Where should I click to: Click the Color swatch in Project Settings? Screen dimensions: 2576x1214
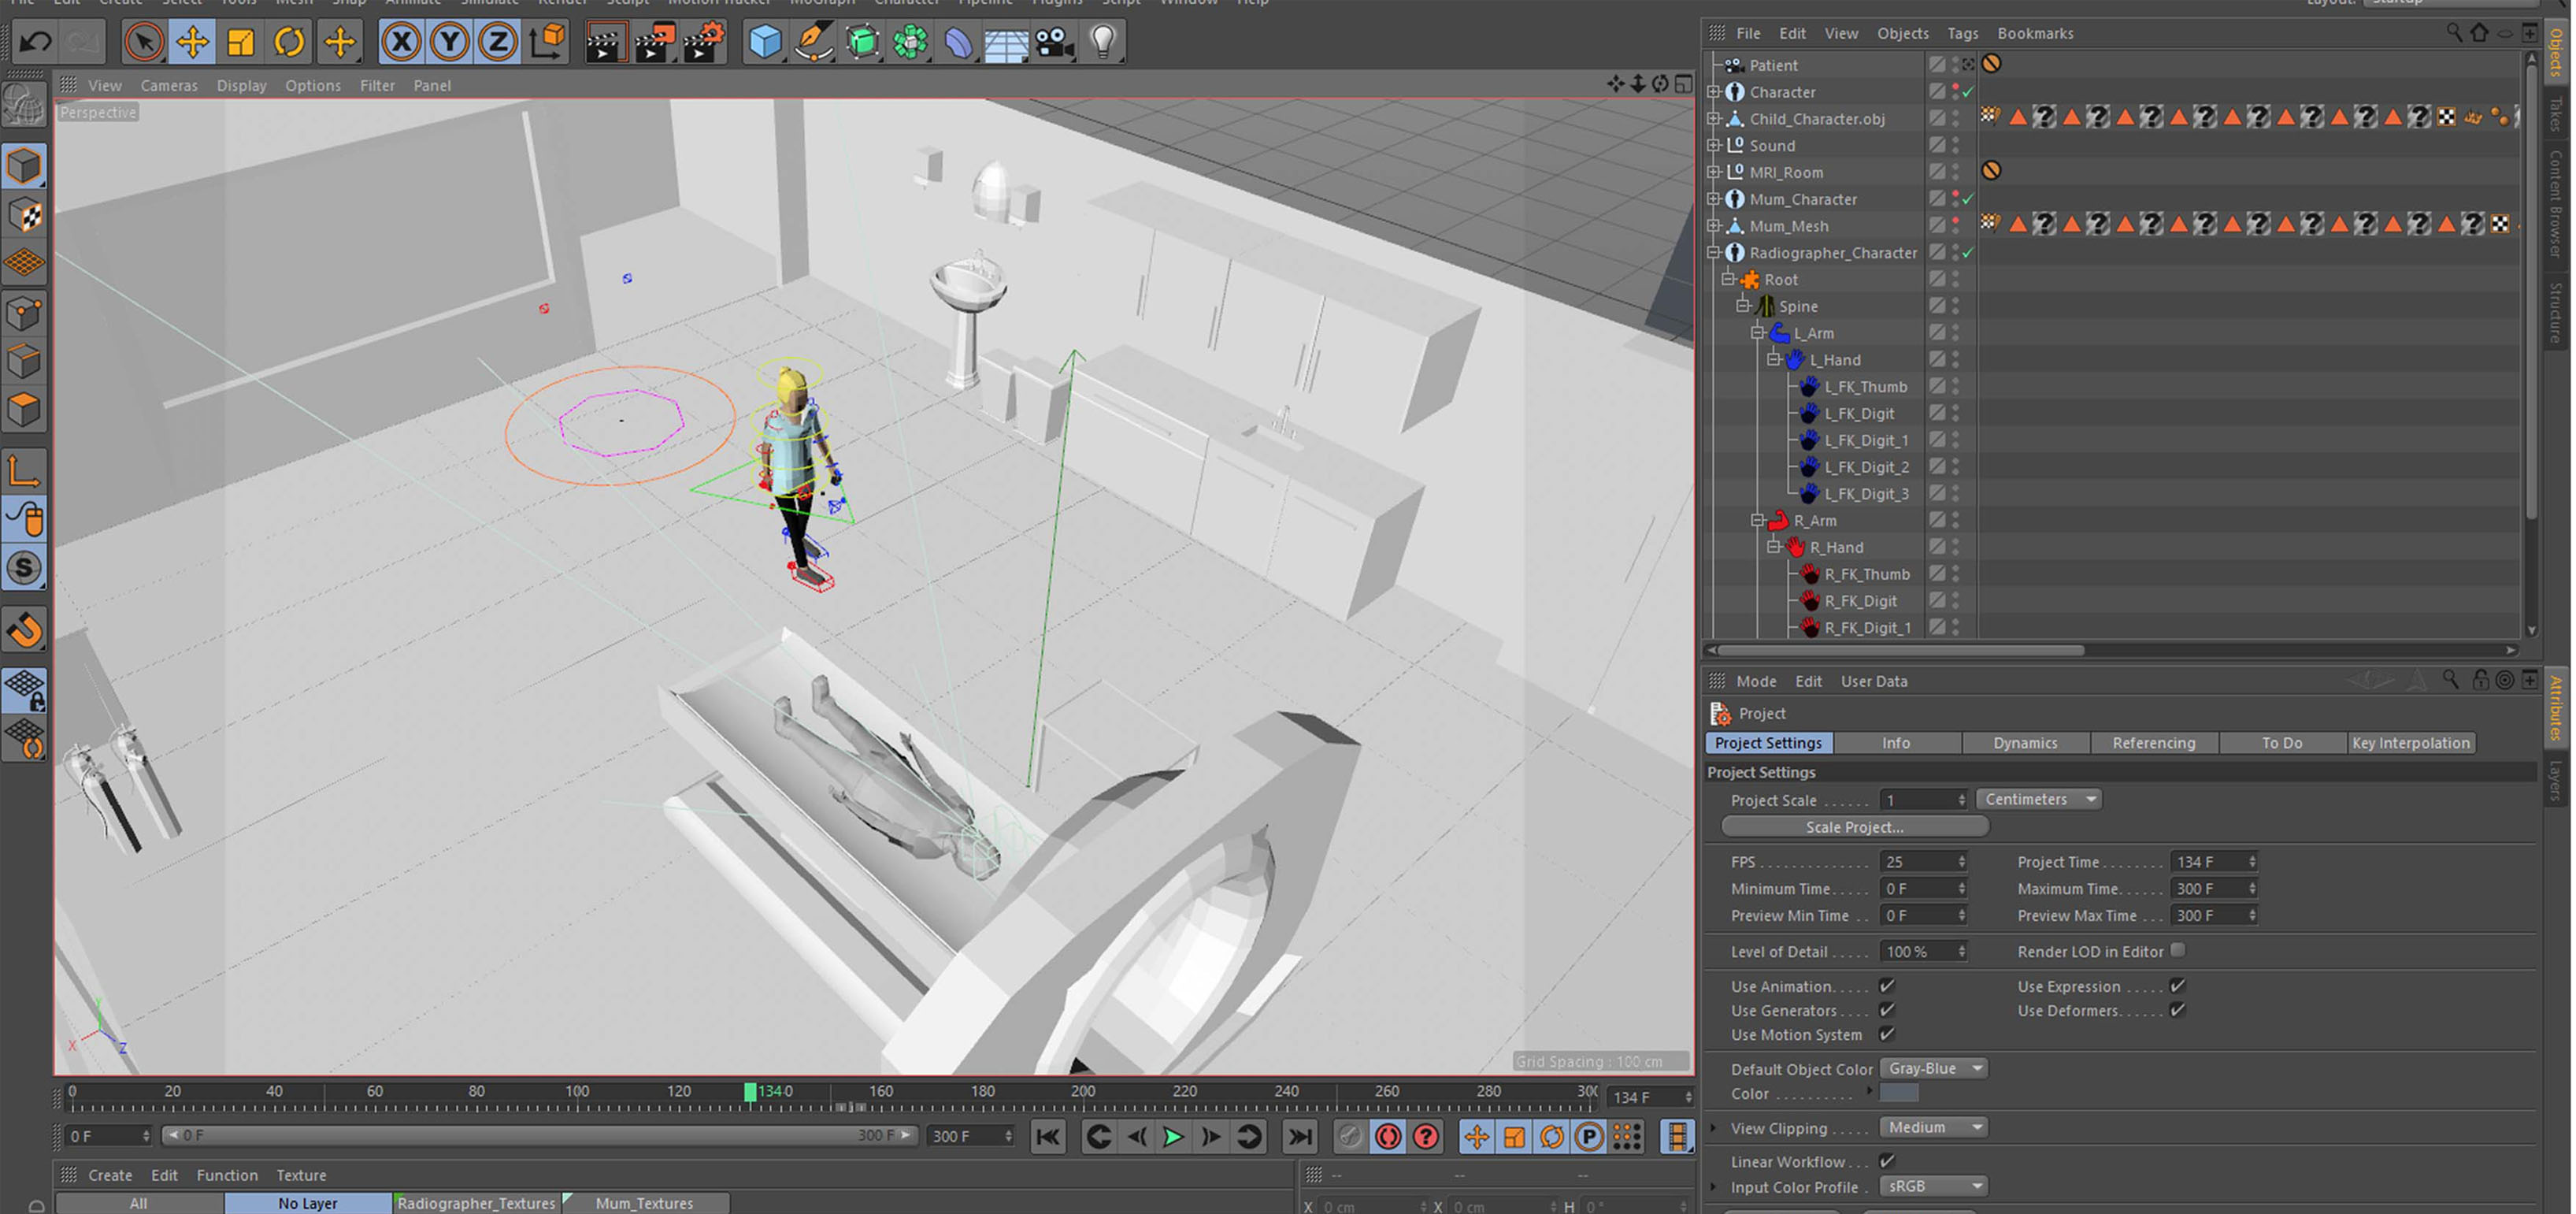(1899, 1093)
